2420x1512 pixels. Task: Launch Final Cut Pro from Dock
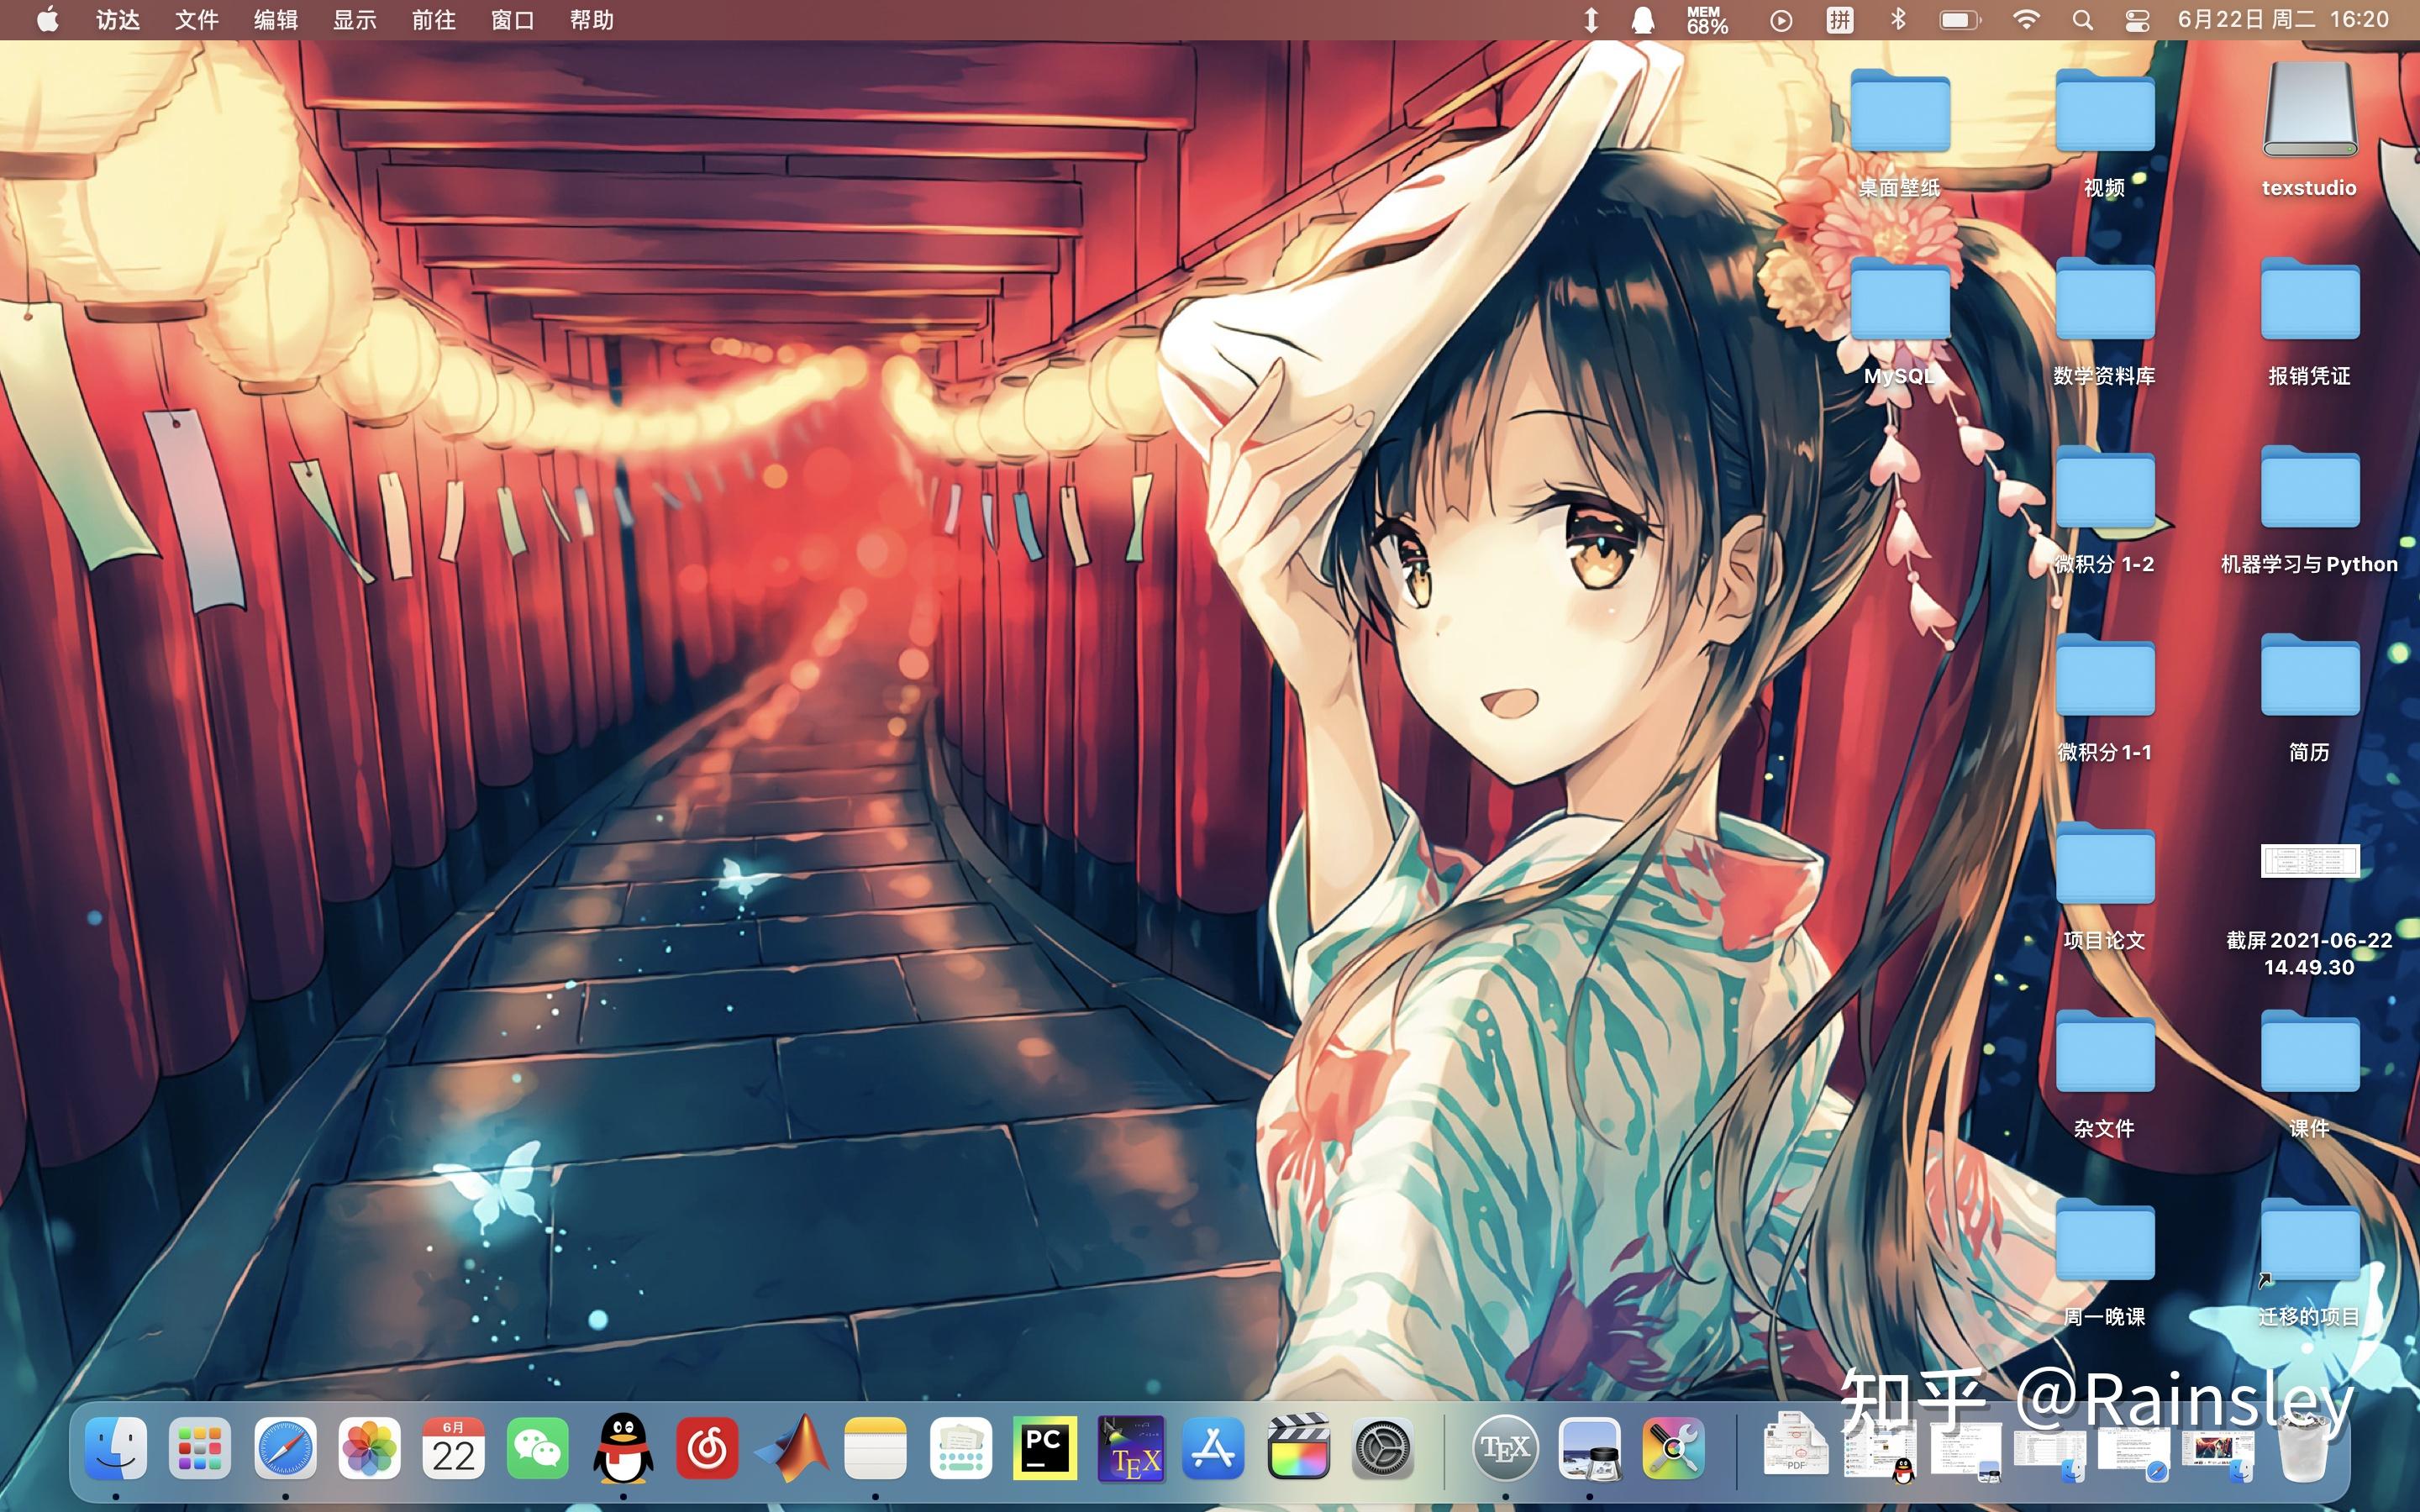pos(1298,1447)
